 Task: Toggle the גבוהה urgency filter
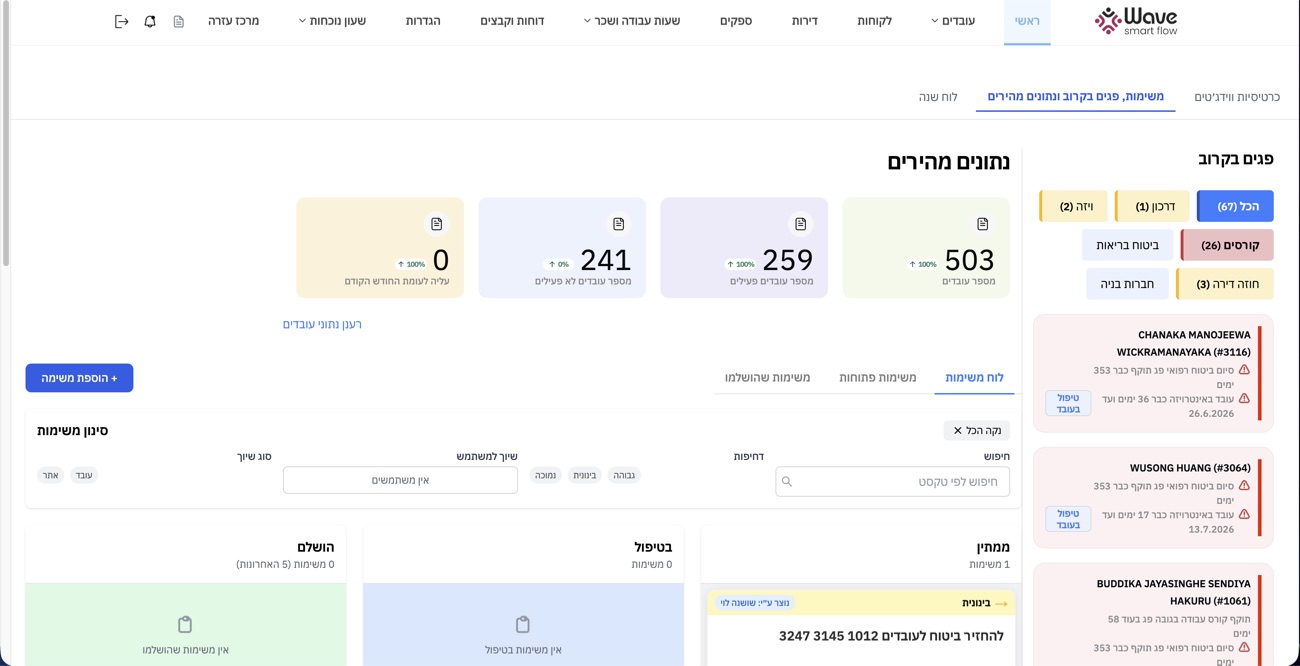click(x=623, y=475)
